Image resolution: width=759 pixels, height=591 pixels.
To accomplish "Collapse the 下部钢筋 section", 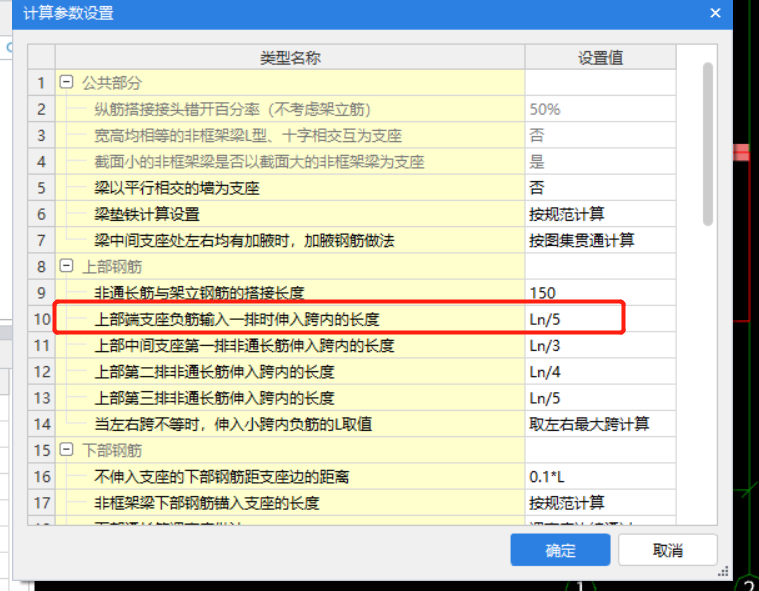I will [x=67, y=450].
